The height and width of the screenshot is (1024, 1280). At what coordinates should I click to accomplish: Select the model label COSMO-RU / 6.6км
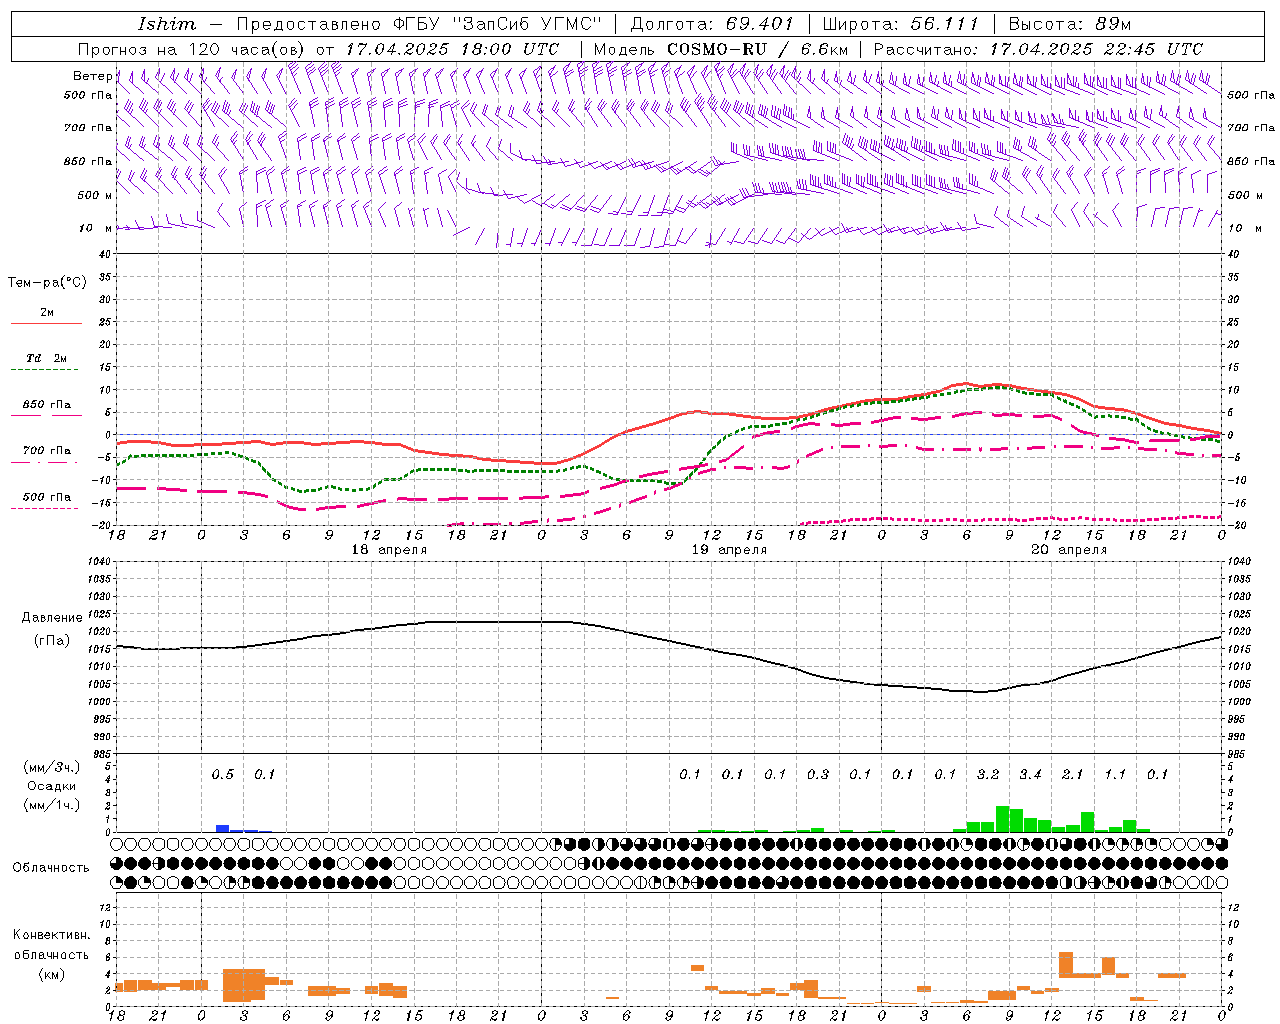758,49
